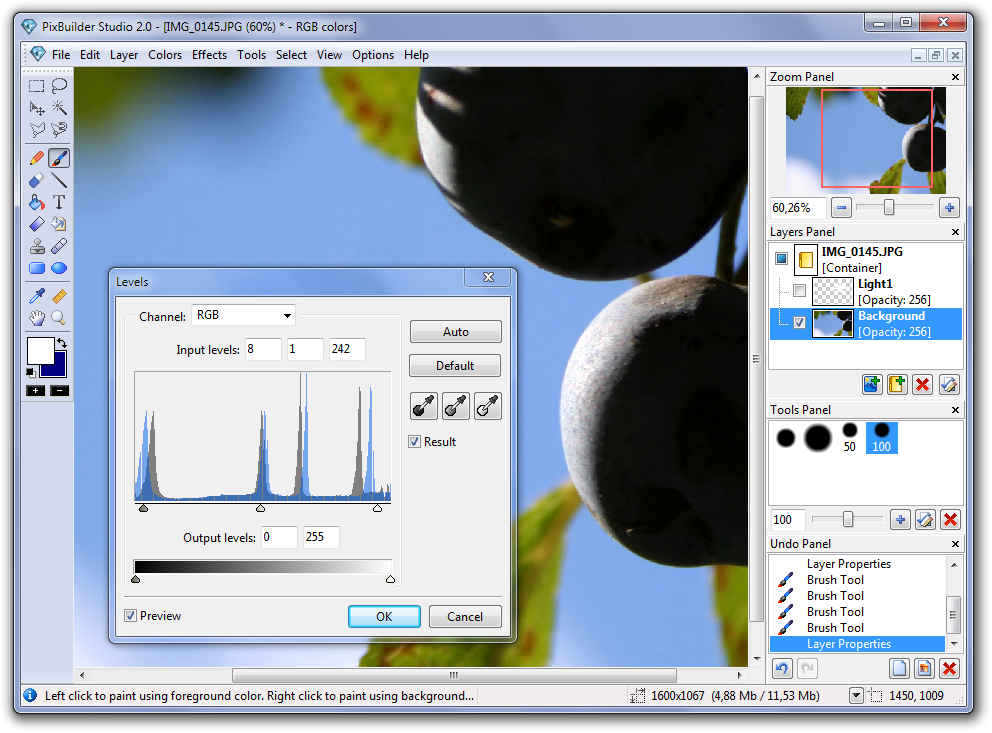Uncheck the Result checkbox in Levels

[415, 442]
